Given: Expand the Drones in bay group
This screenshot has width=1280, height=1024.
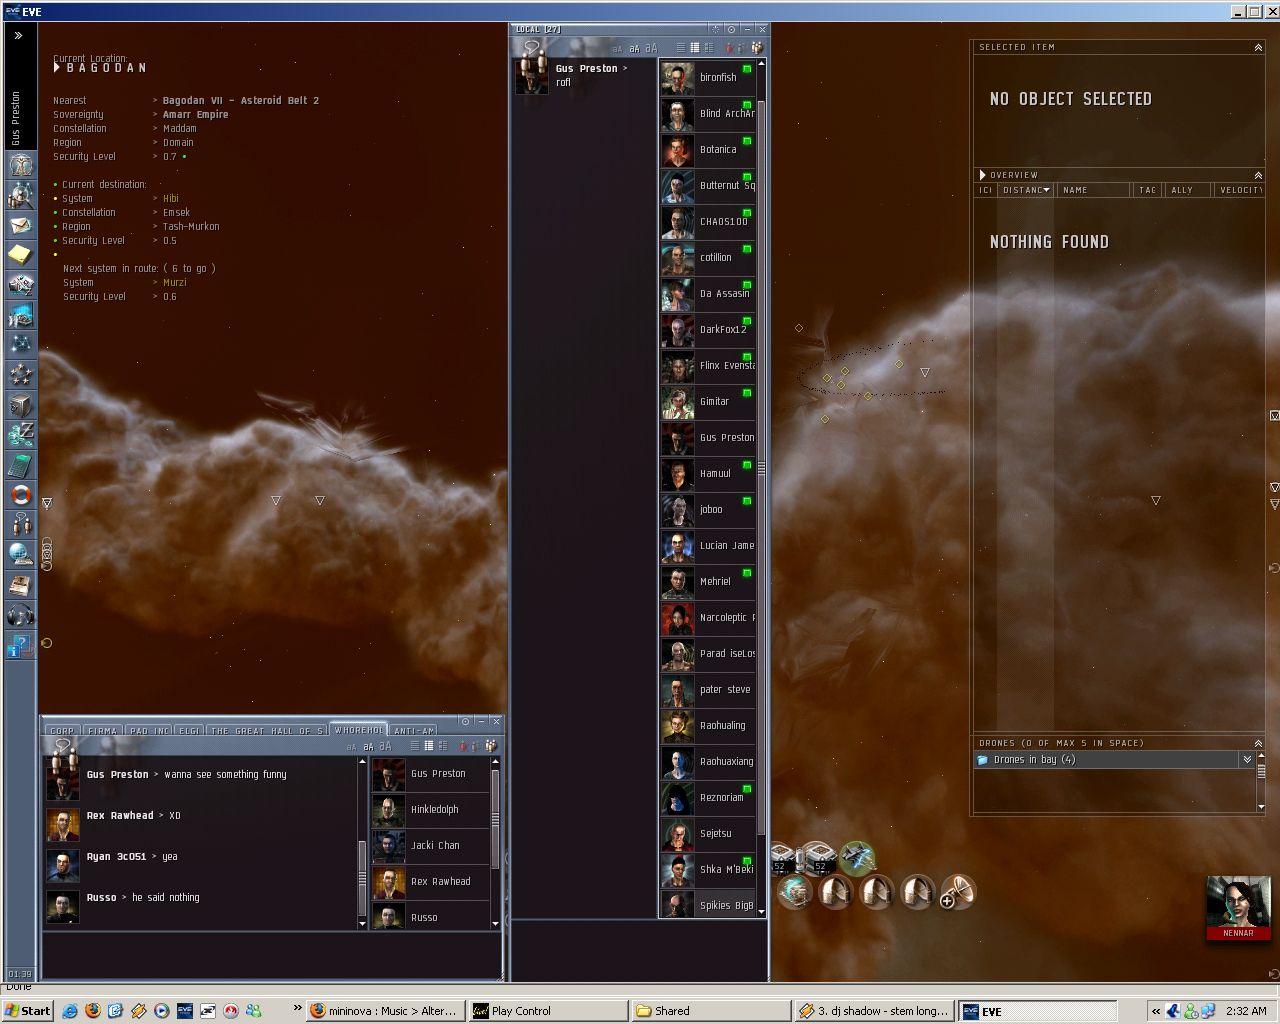Looking at the screenshot, I should click(1247, 760).
